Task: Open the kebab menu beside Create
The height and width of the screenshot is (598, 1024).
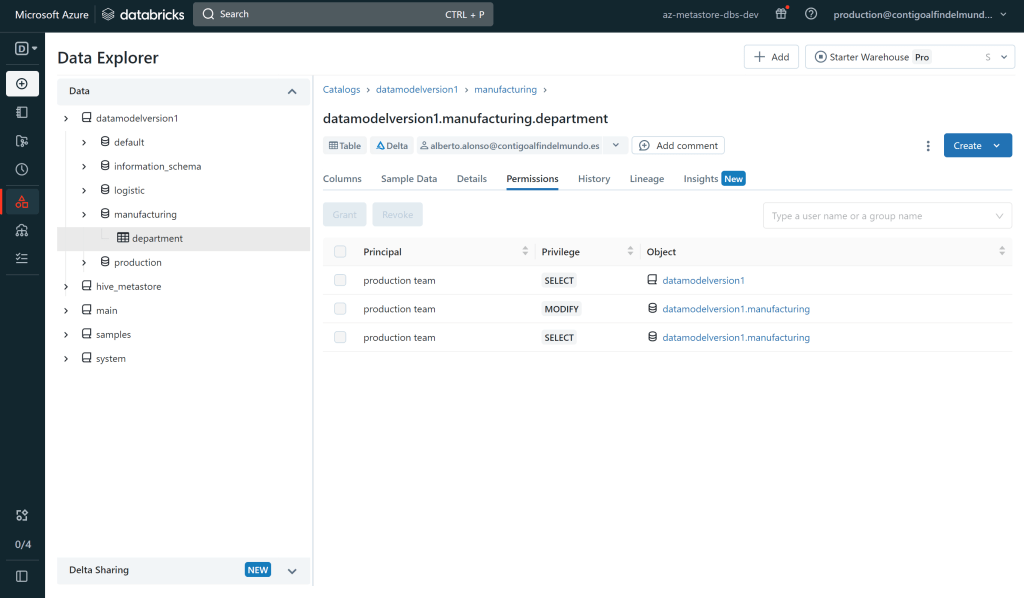Action: (928, 146)
